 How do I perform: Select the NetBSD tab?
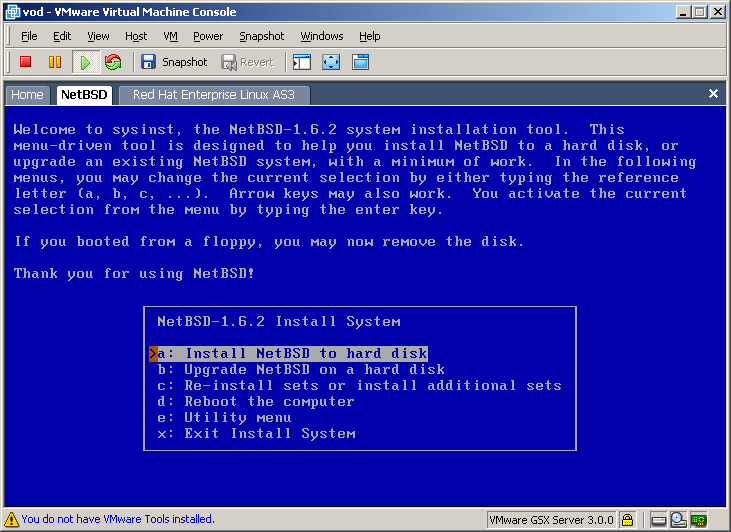pos(84,95)
